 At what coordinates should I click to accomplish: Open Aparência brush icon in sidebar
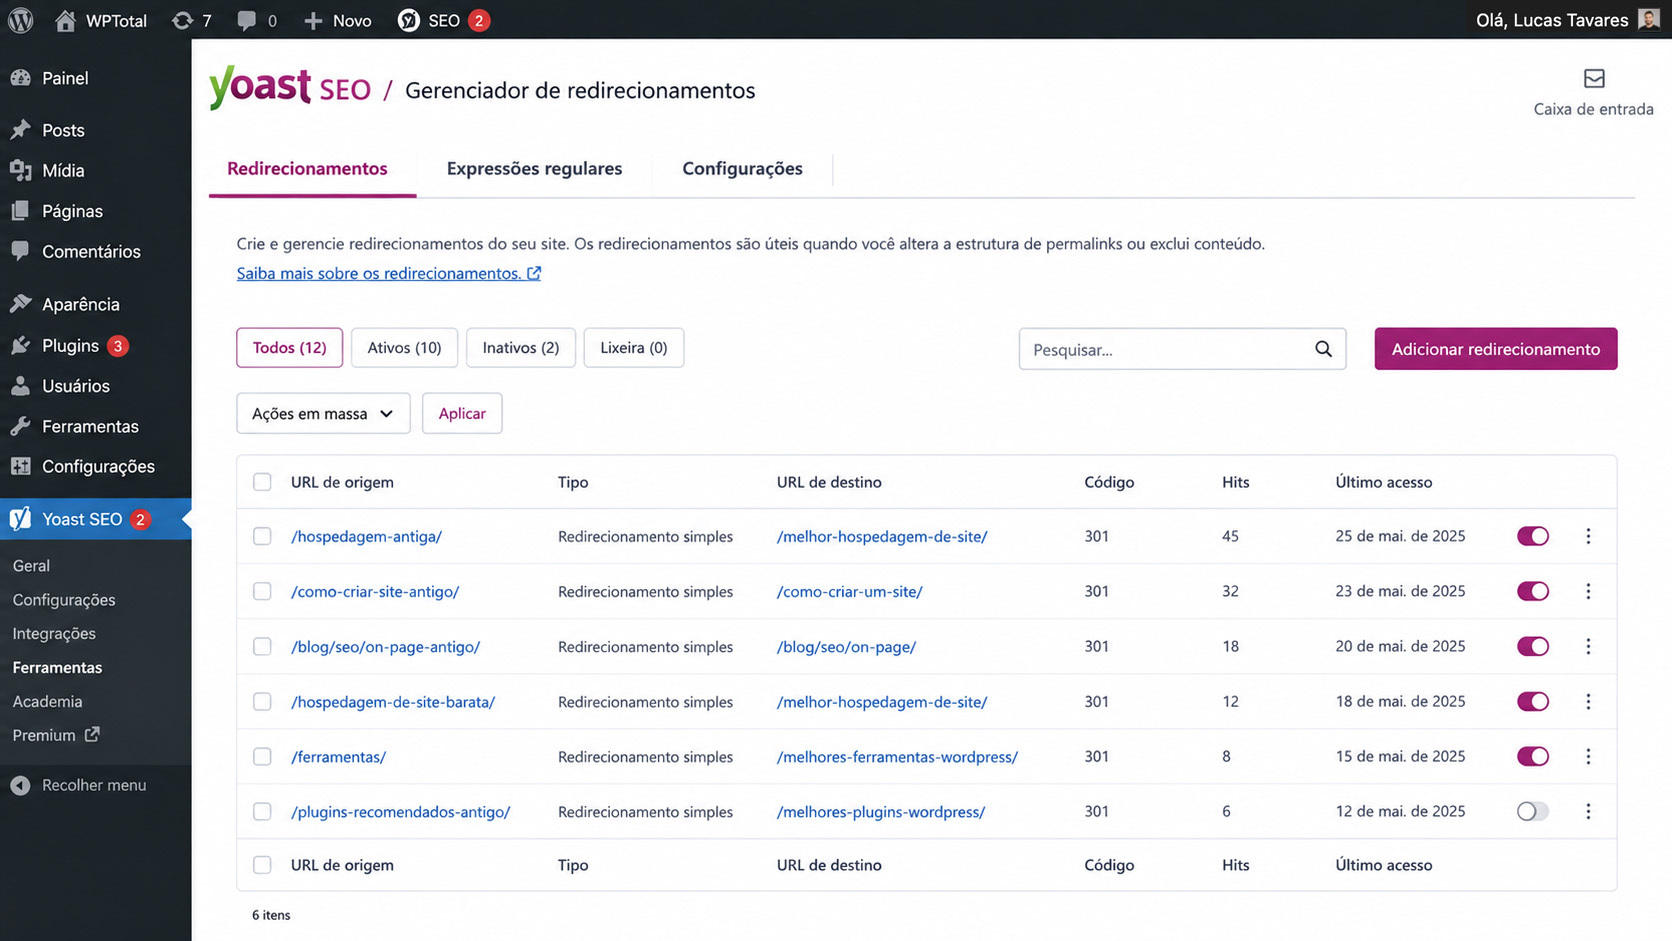point(21,303)
